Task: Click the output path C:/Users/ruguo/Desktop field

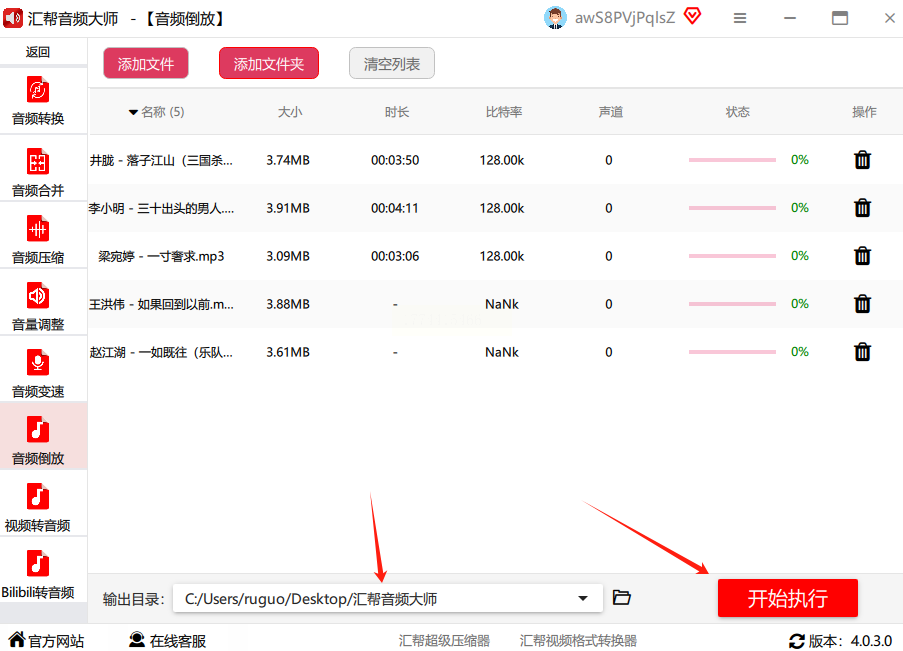Action: point(388,599)
